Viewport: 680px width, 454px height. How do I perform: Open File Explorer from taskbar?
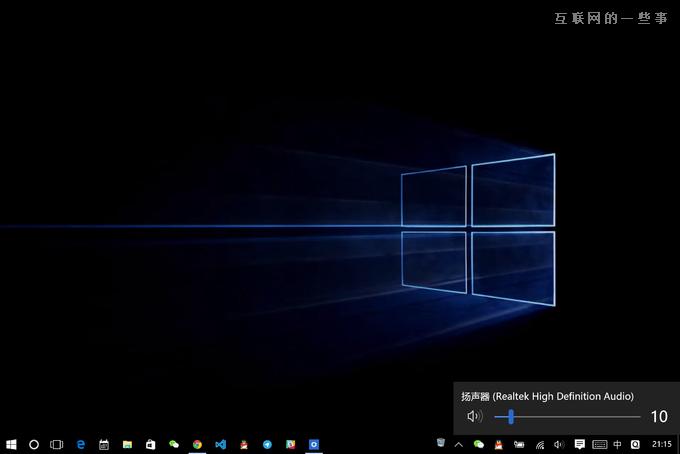127,444
